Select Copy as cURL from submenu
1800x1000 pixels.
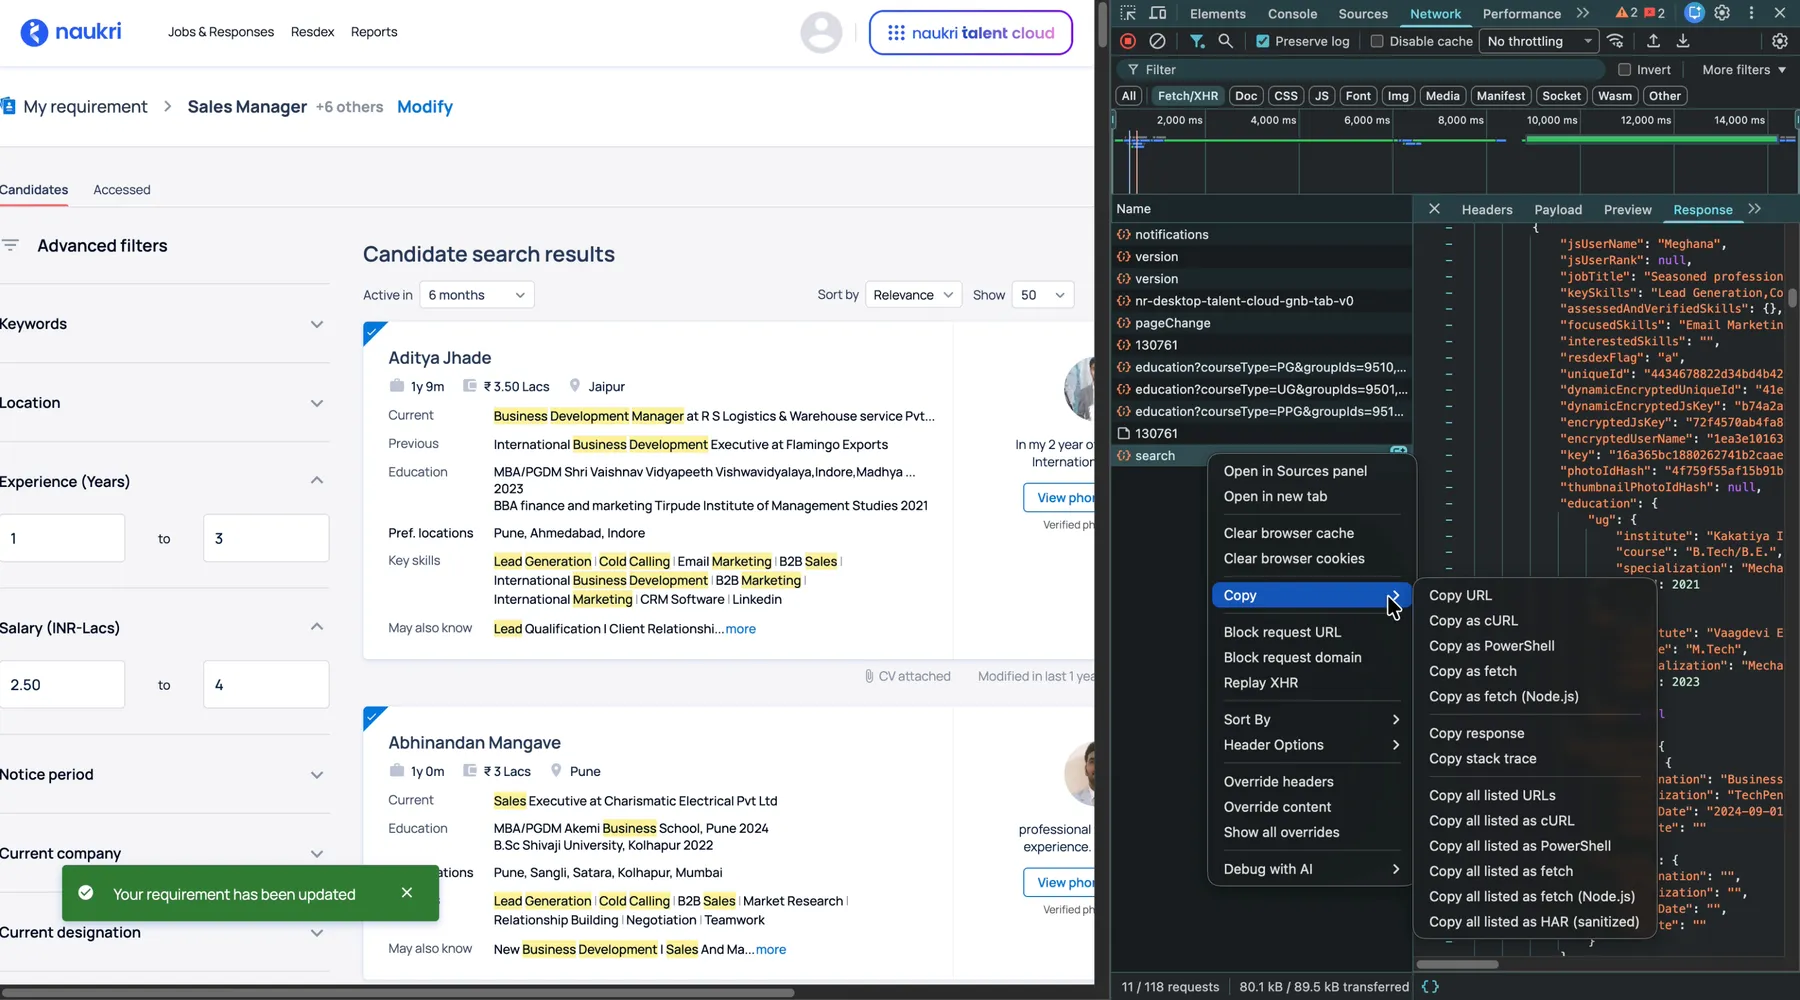tap(1473, 621)
